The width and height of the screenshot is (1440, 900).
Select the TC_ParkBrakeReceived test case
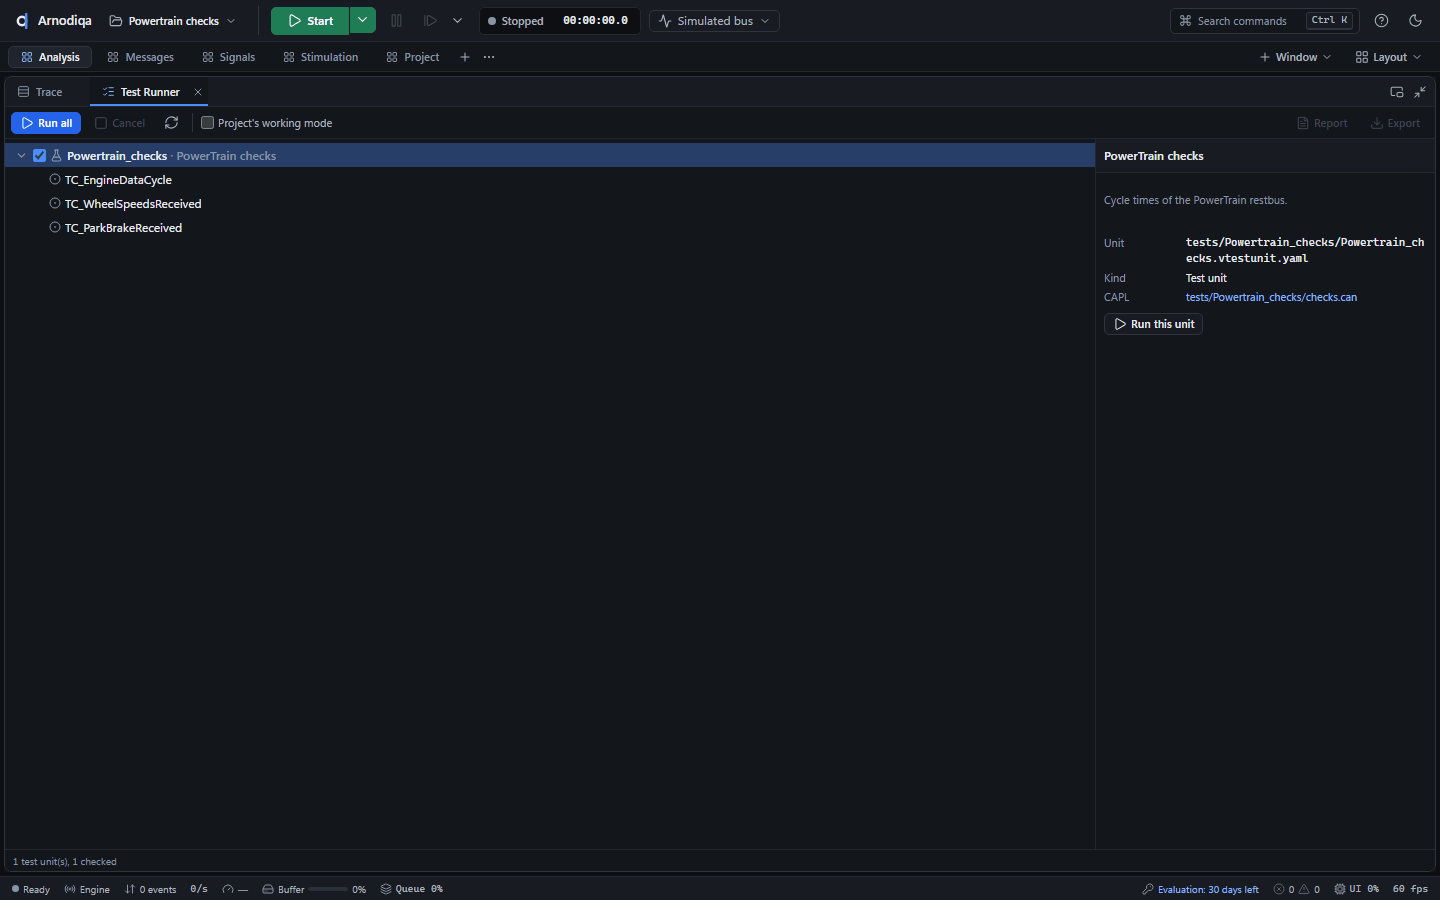[123, 228]
